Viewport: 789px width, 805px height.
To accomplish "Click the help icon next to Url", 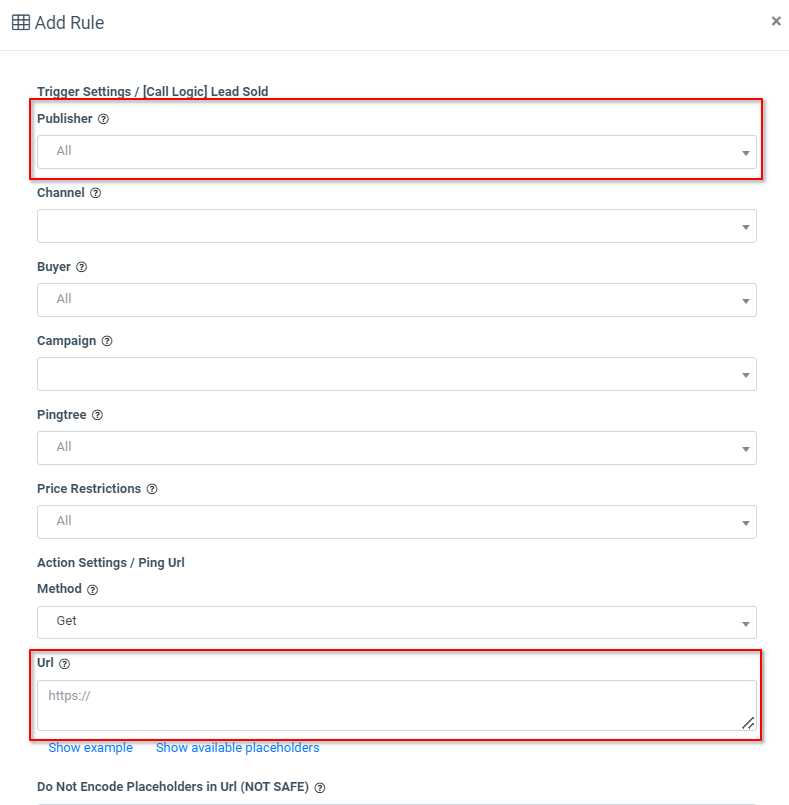I will 65,663.
